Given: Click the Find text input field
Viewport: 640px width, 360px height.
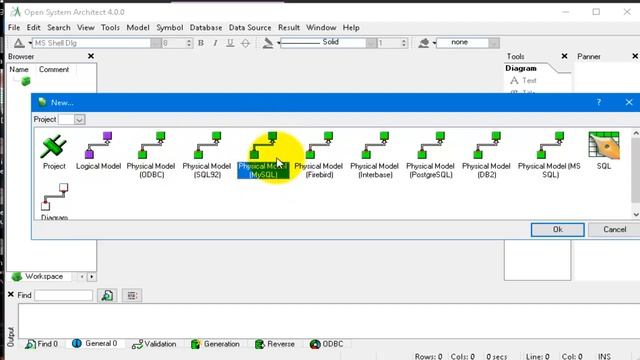Looking at the screenshot, I should tap(64, 296).
